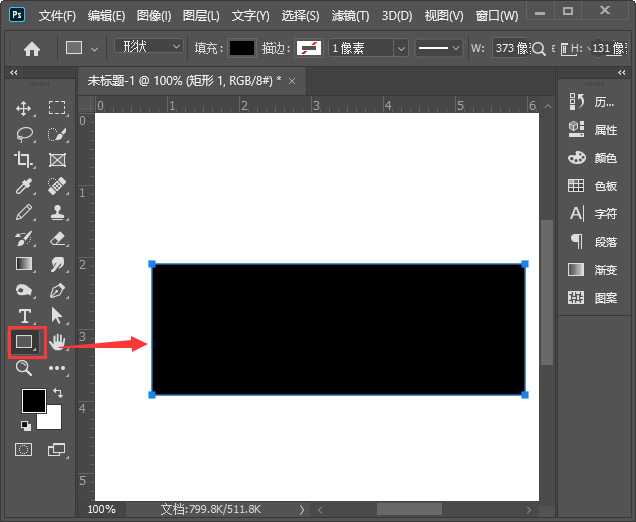Select the Pen tool
Image resolution: width=636 pixels, height=522 pixels.
click(x=58, y=290)
